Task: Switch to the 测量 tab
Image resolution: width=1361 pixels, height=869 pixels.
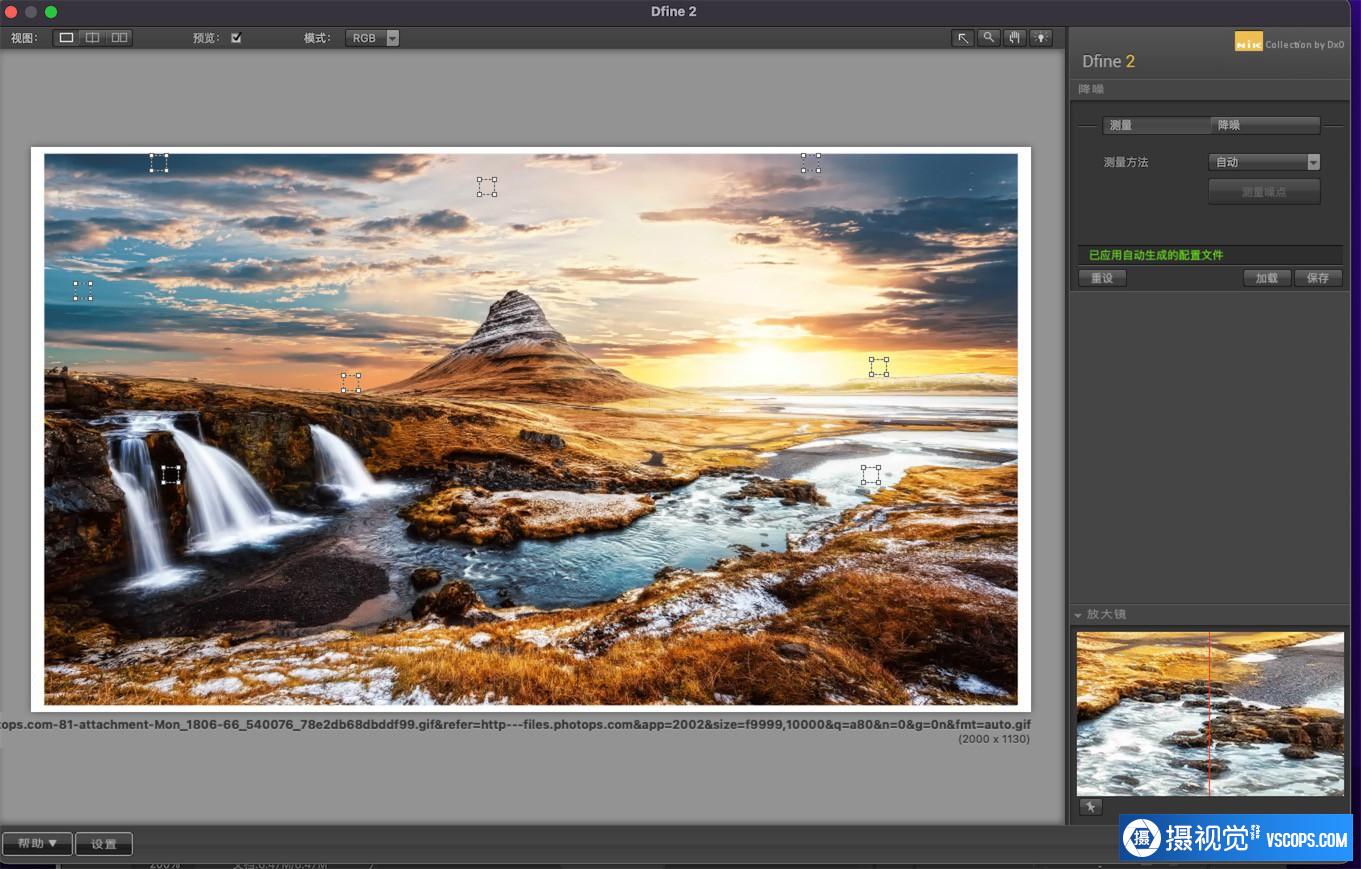Action: [x=1155, y=125]
